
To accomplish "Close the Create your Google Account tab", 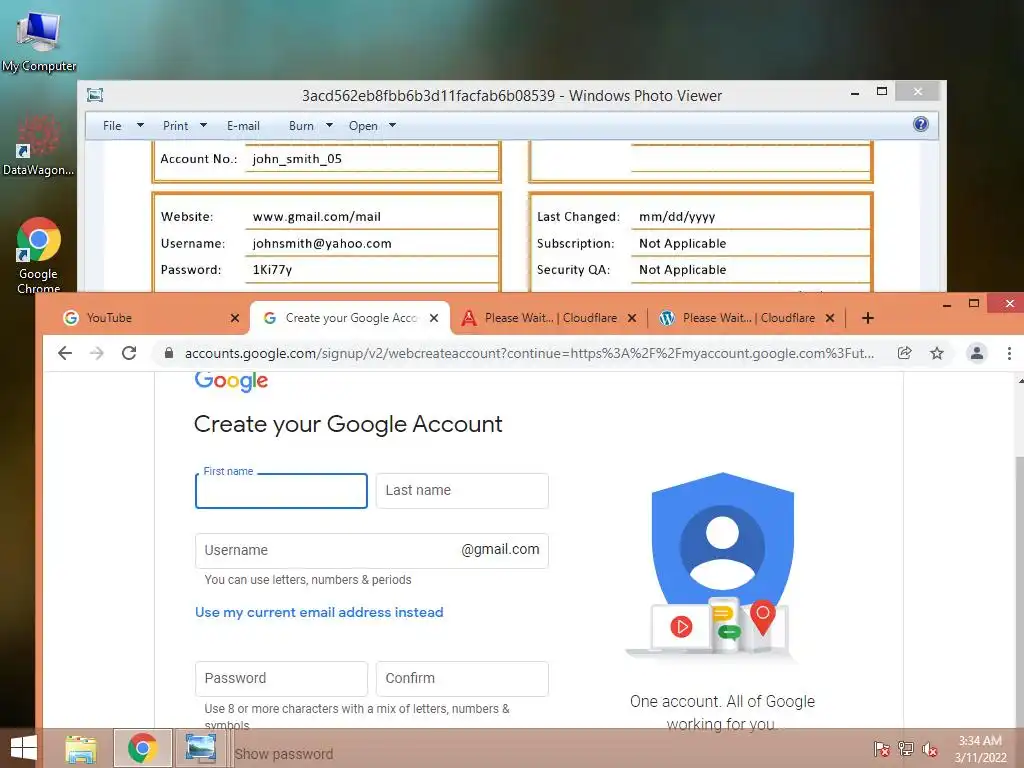I will 434,318.
